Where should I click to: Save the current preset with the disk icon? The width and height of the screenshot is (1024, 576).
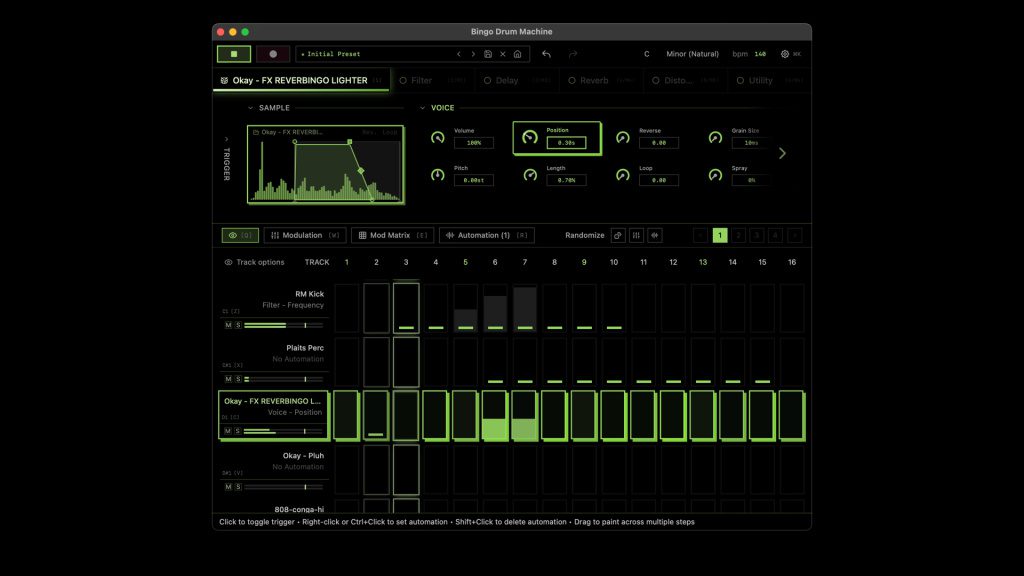(488, 54)
